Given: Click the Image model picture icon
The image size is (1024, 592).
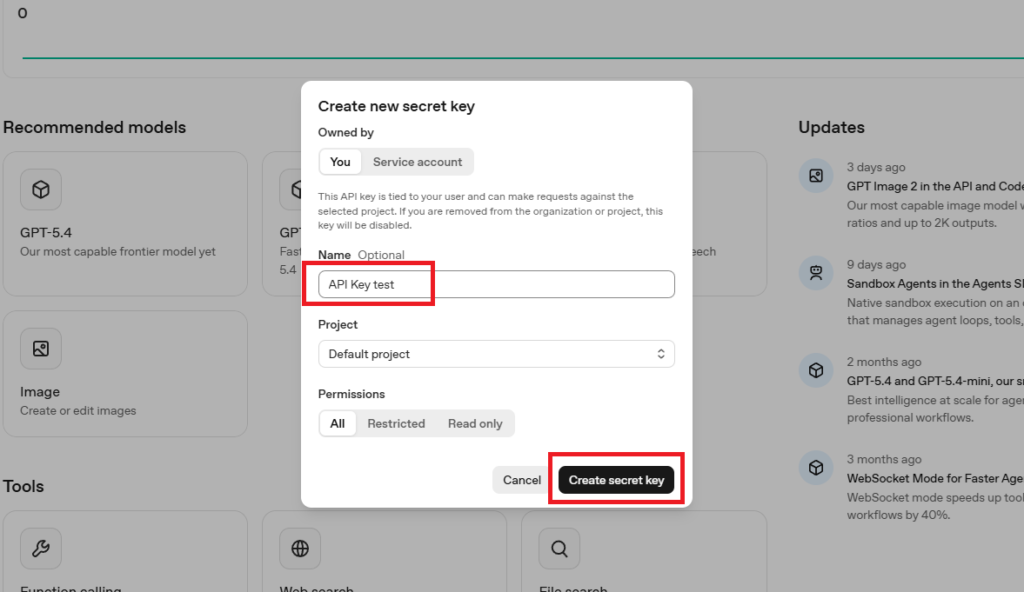Looking at the screenshot, I should [x=41, y=349].
